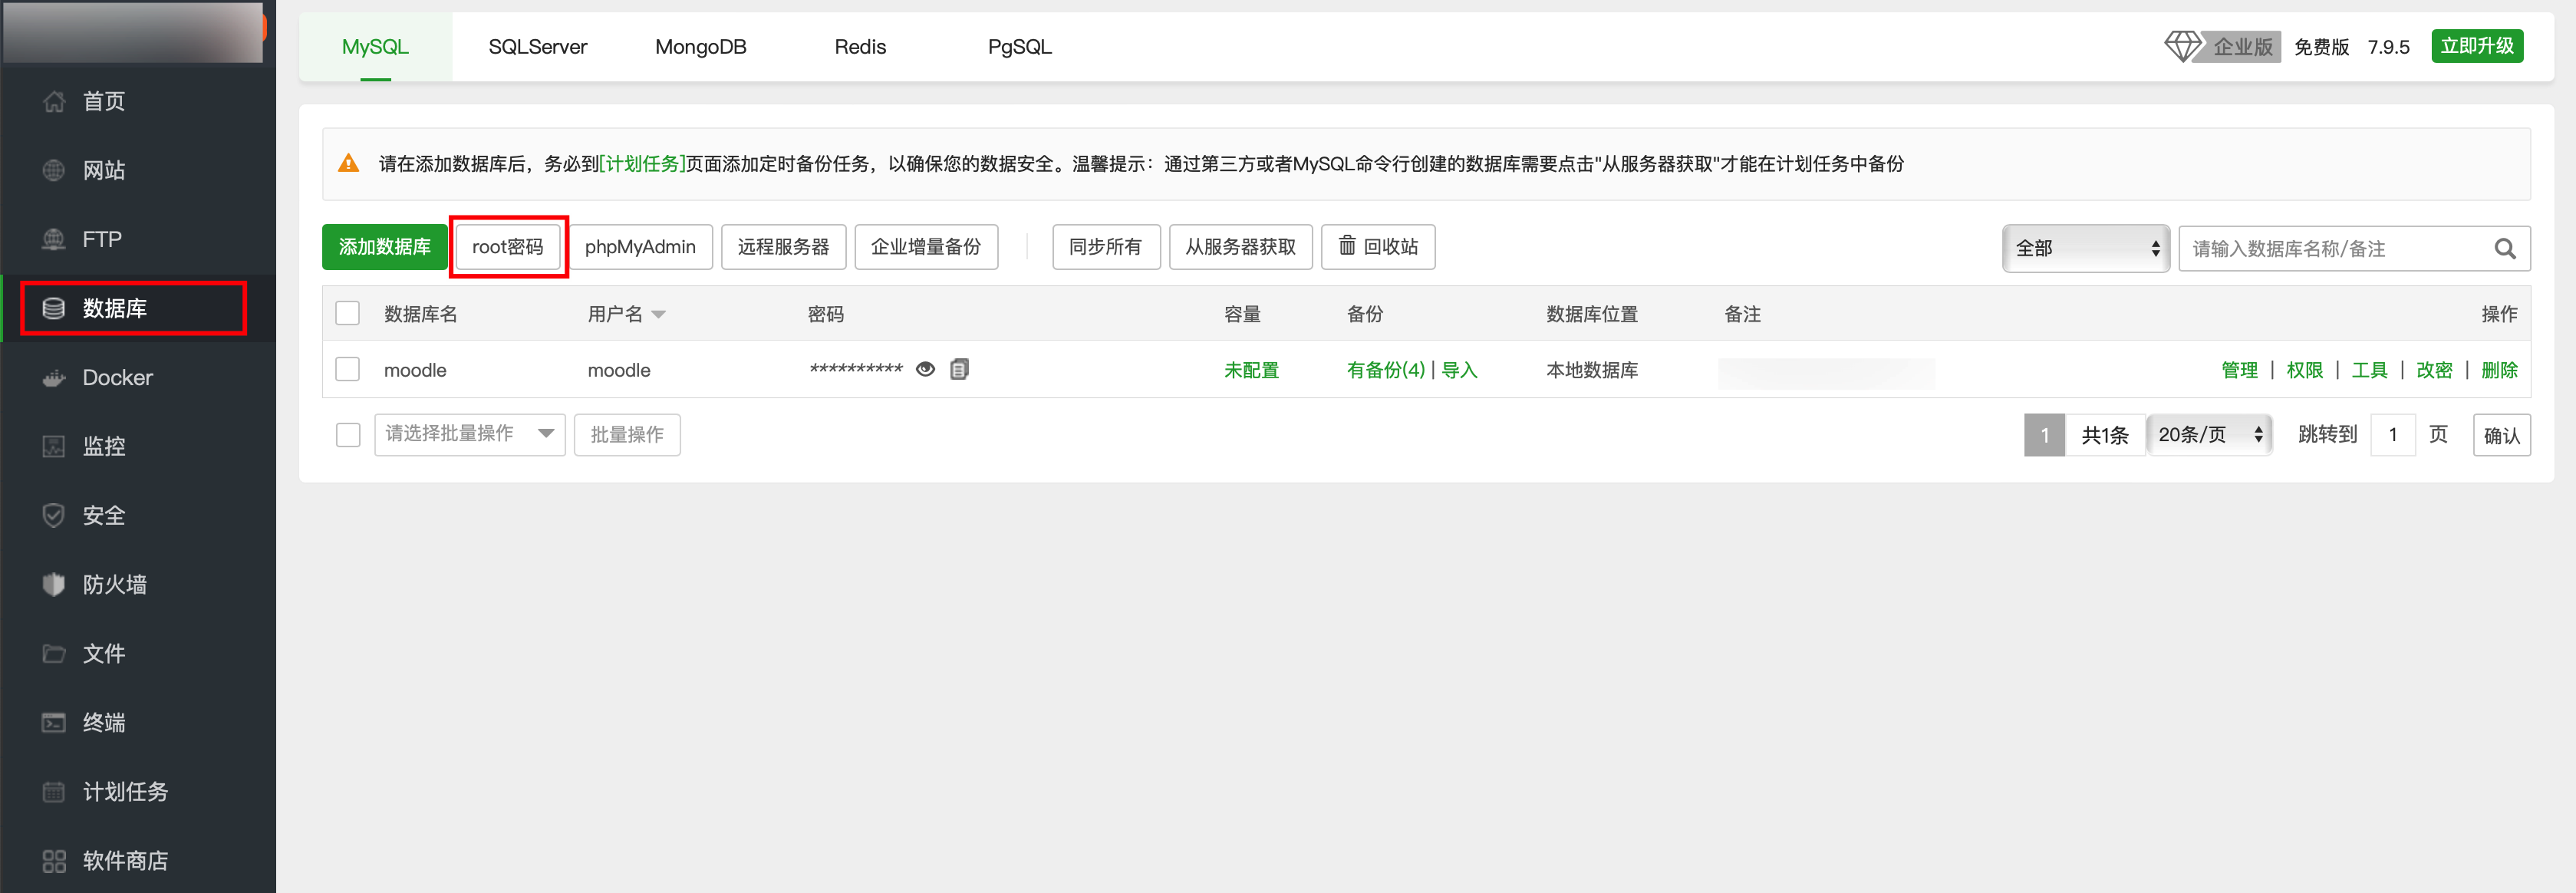Open the software store grid icon
Image resolution: width=2576 pixels, height=893 pixels.
click(54, 861)
